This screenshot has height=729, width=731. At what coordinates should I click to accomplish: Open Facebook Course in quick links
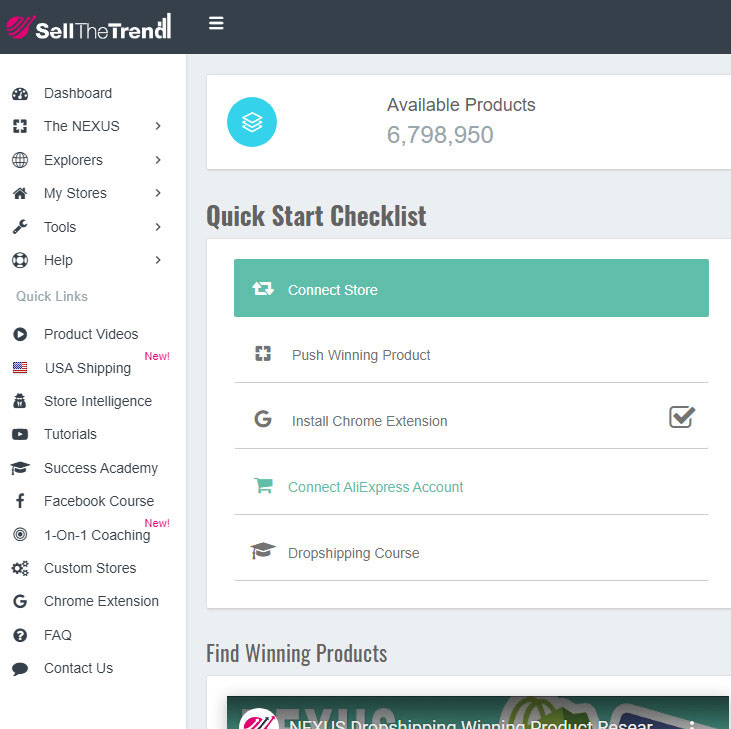click(x=98, y=501)
